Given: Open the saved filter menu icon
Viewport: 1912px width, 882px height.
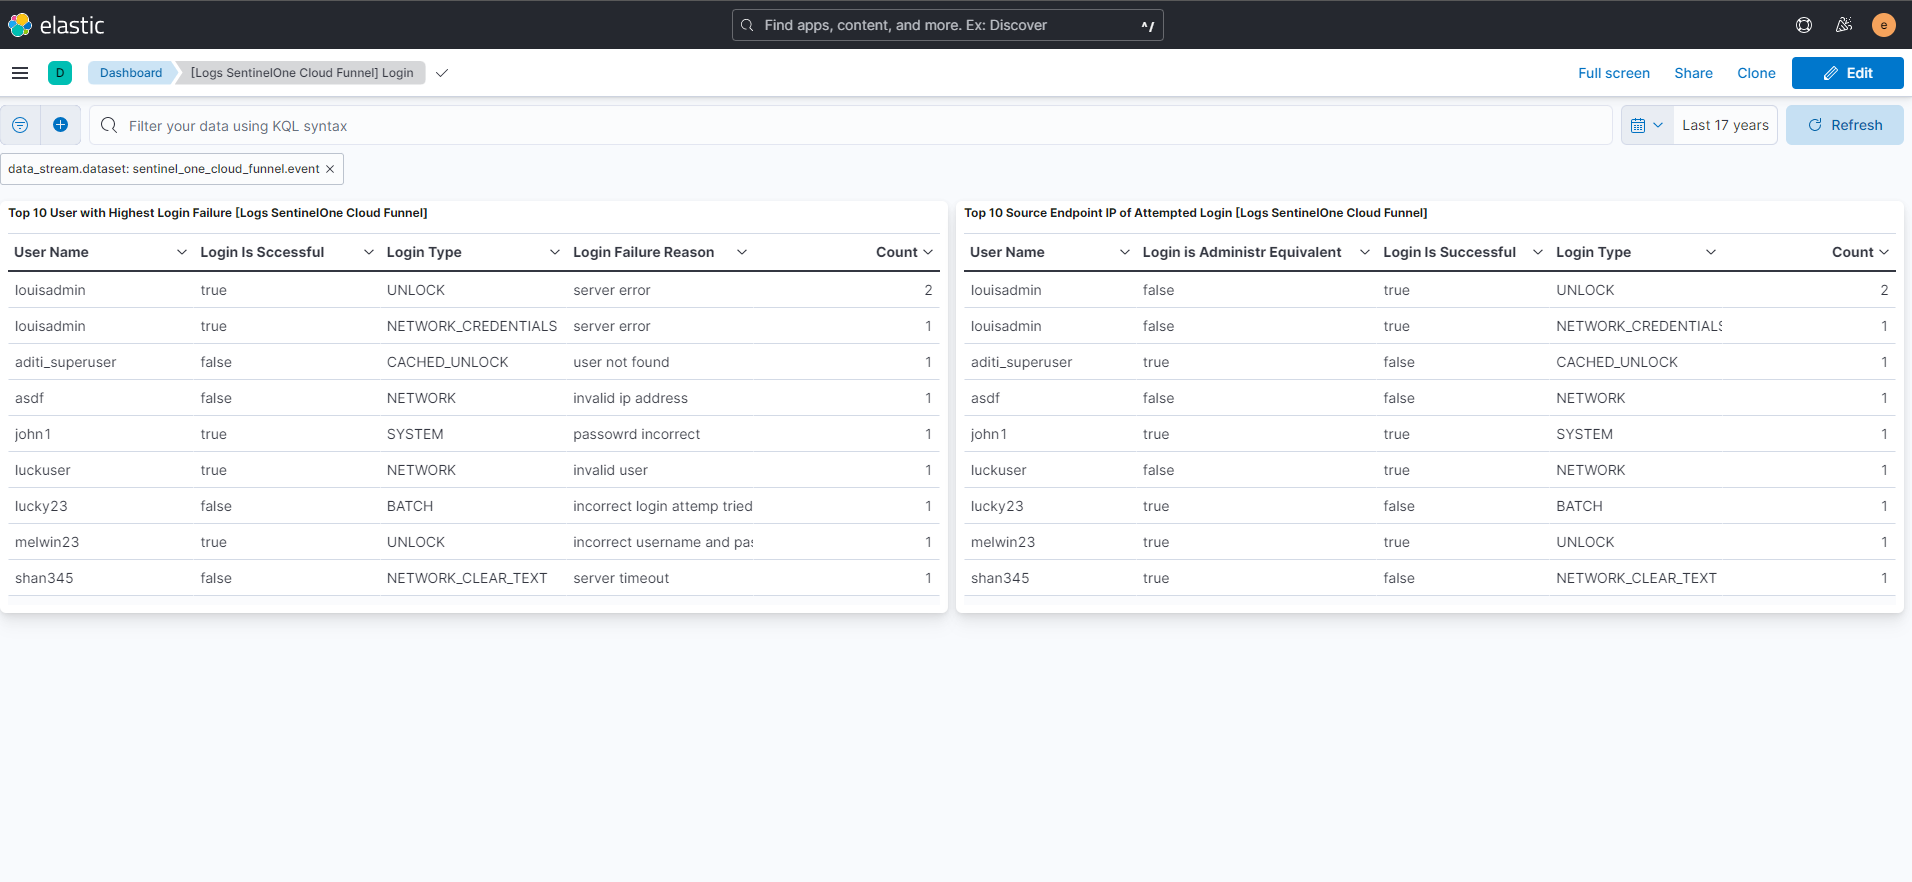Looking at the screenshot, I should (20, 125).
